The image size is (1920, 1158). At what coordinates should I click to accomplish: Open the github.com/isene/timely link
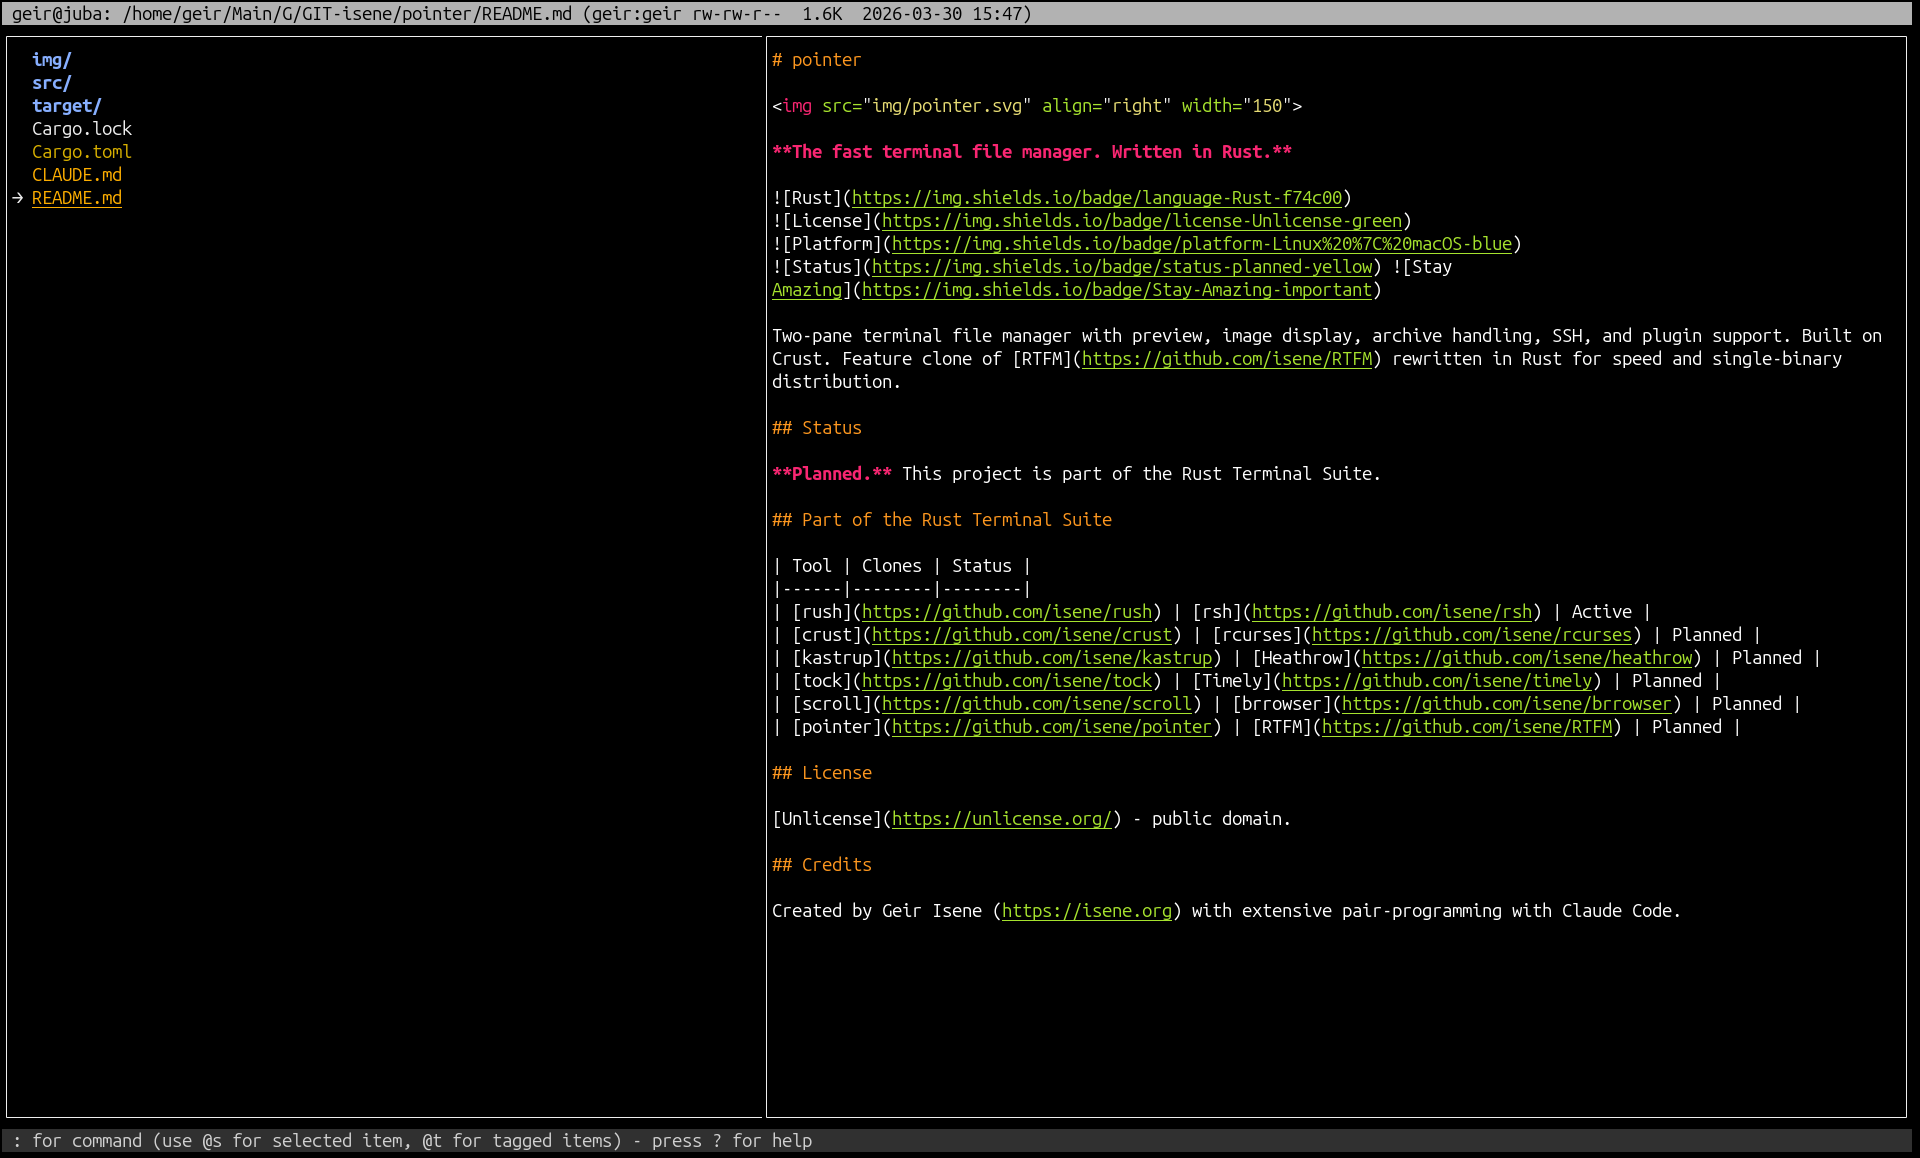(x=1437, y=681)
